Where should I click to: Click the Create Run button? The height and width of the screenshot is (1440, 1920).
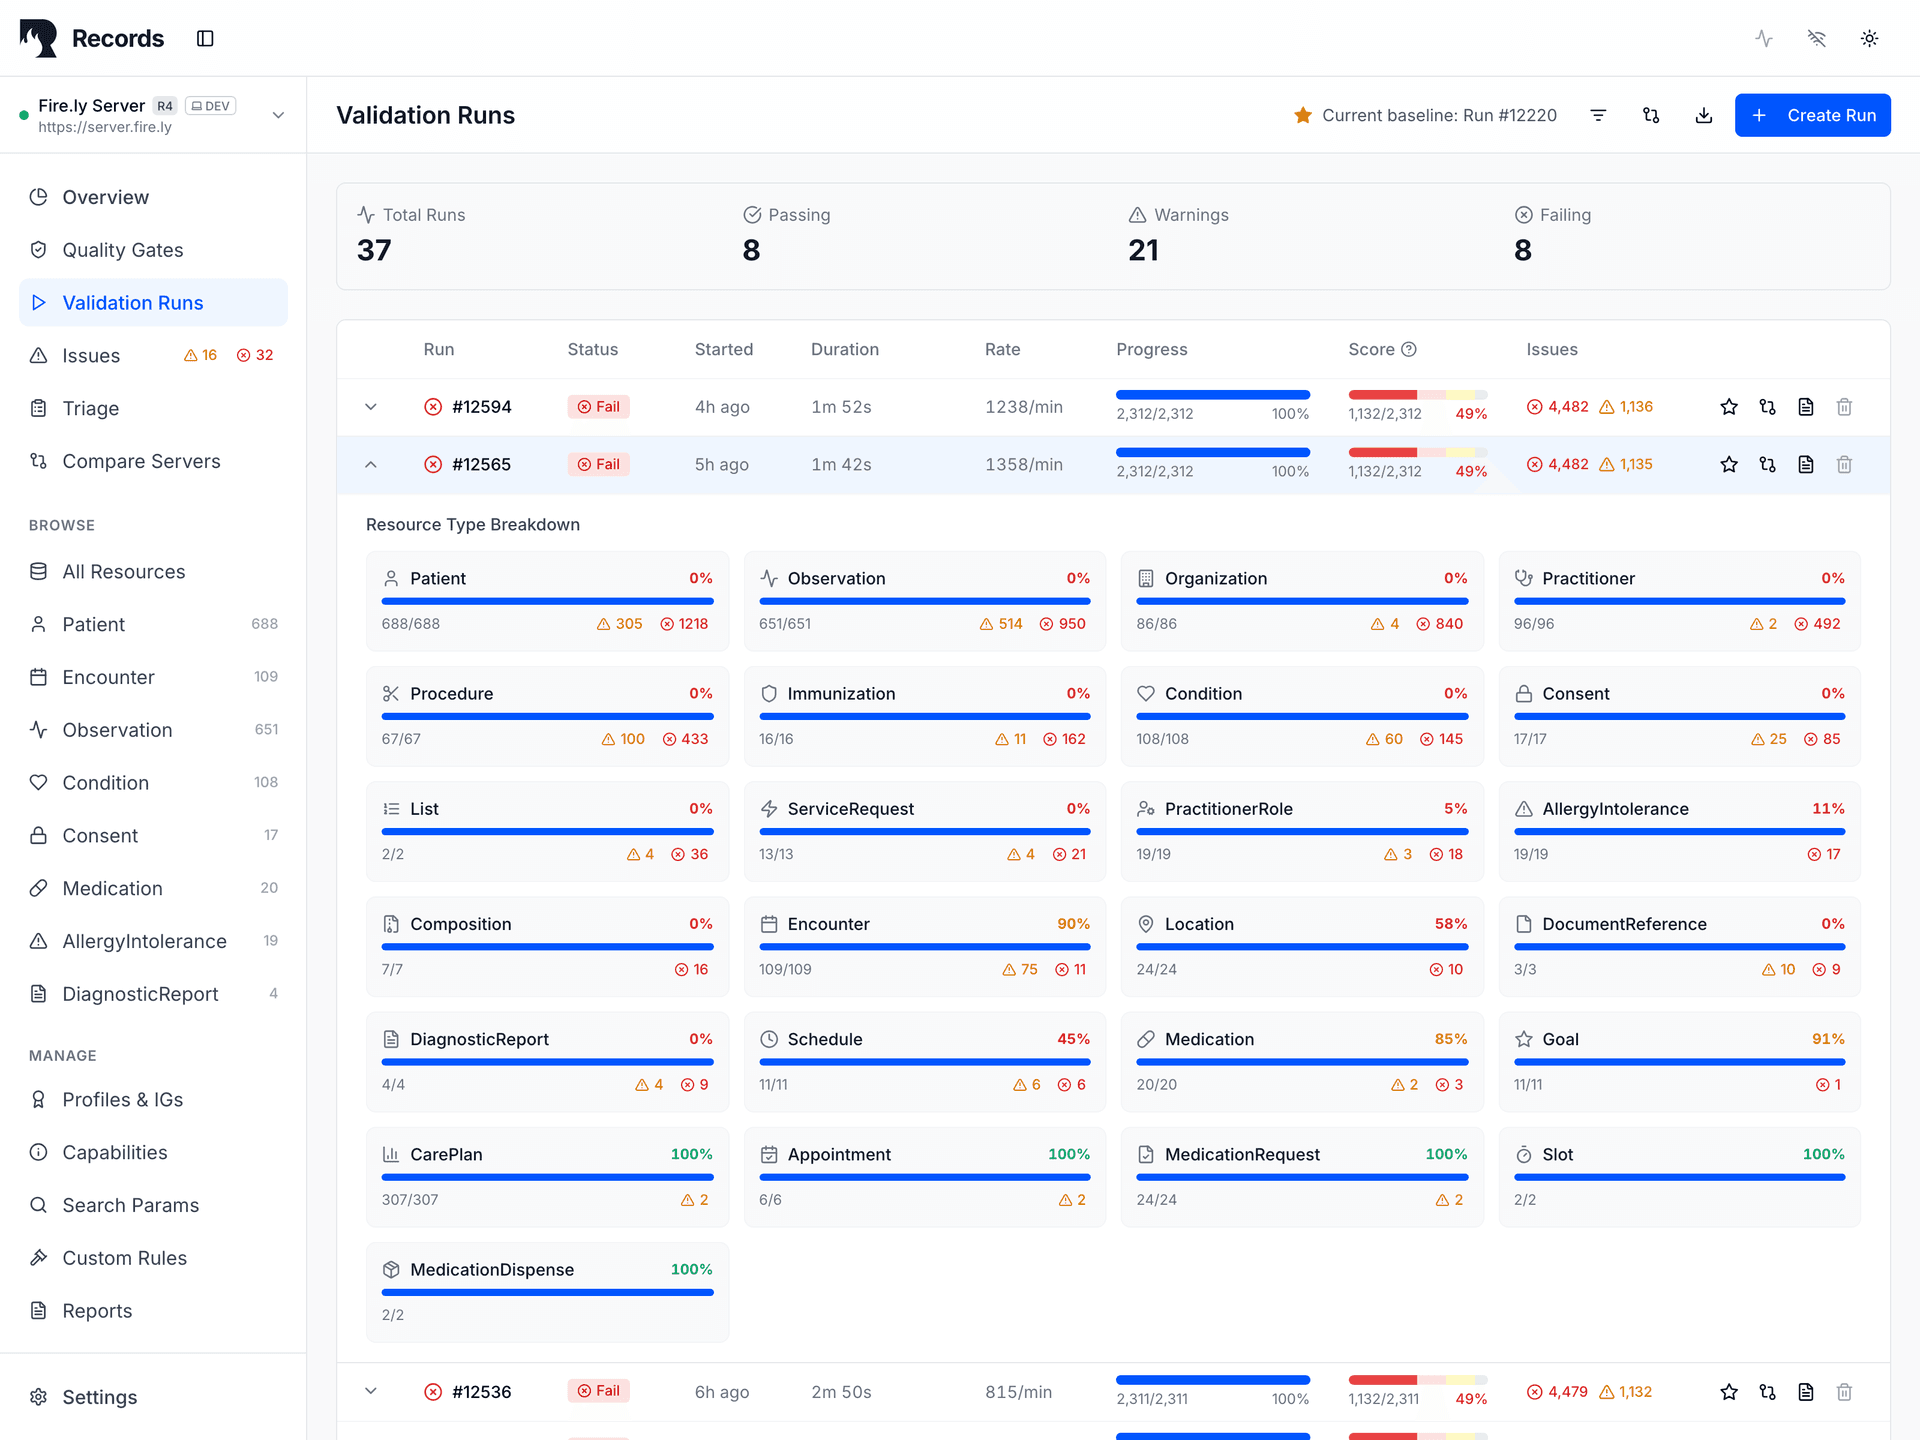pos(1812,115)
